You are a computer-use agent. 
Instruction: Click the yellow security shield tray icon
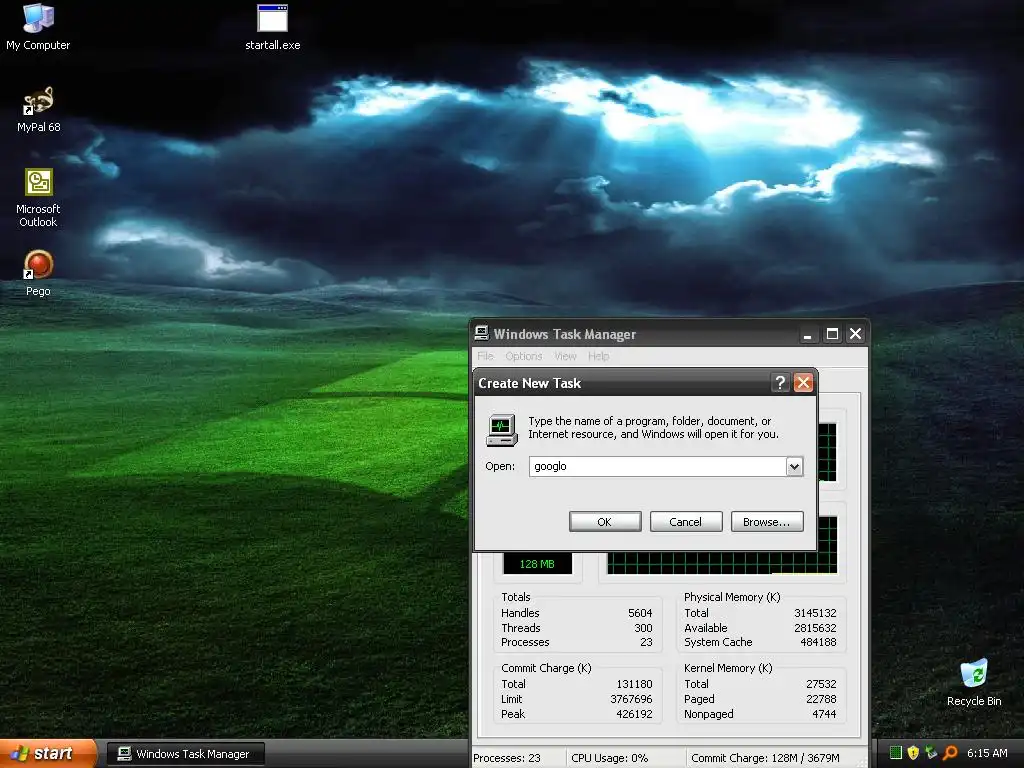pyautogui.click(x=914, y=753)
